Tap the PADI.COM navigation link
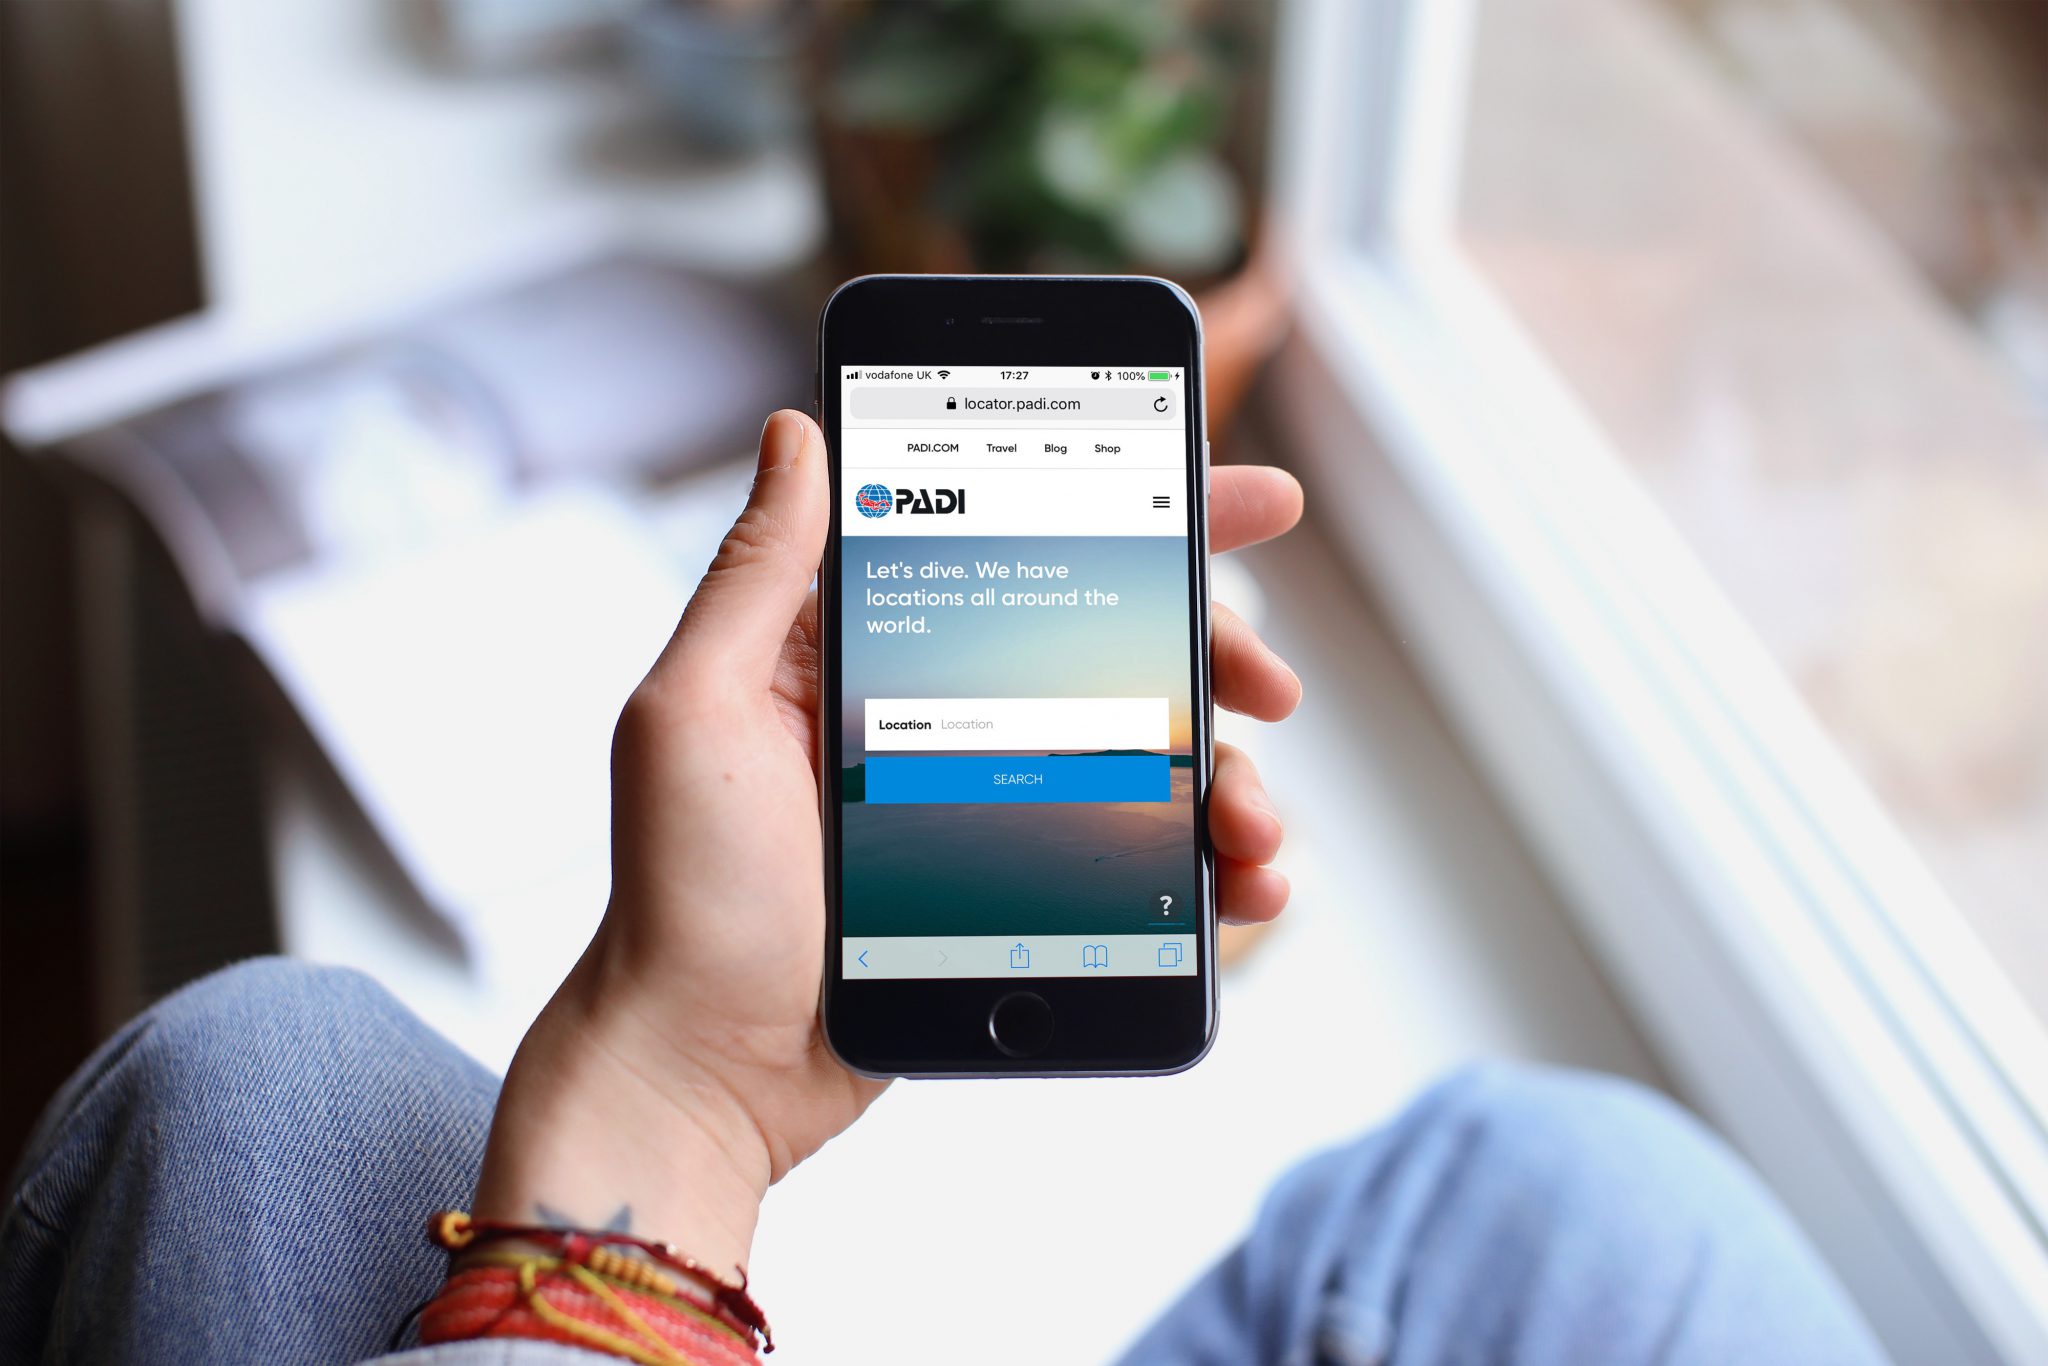2048x1366 pixels. click(x=930, y=447)
